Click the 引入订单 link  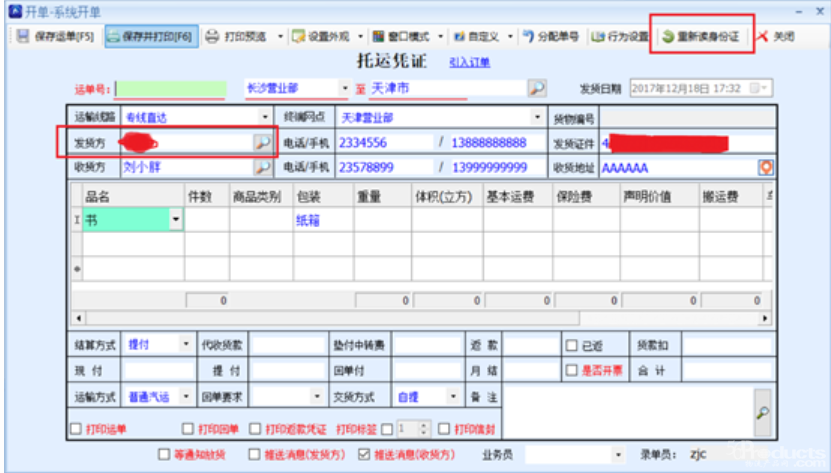[x=469, y=62]
